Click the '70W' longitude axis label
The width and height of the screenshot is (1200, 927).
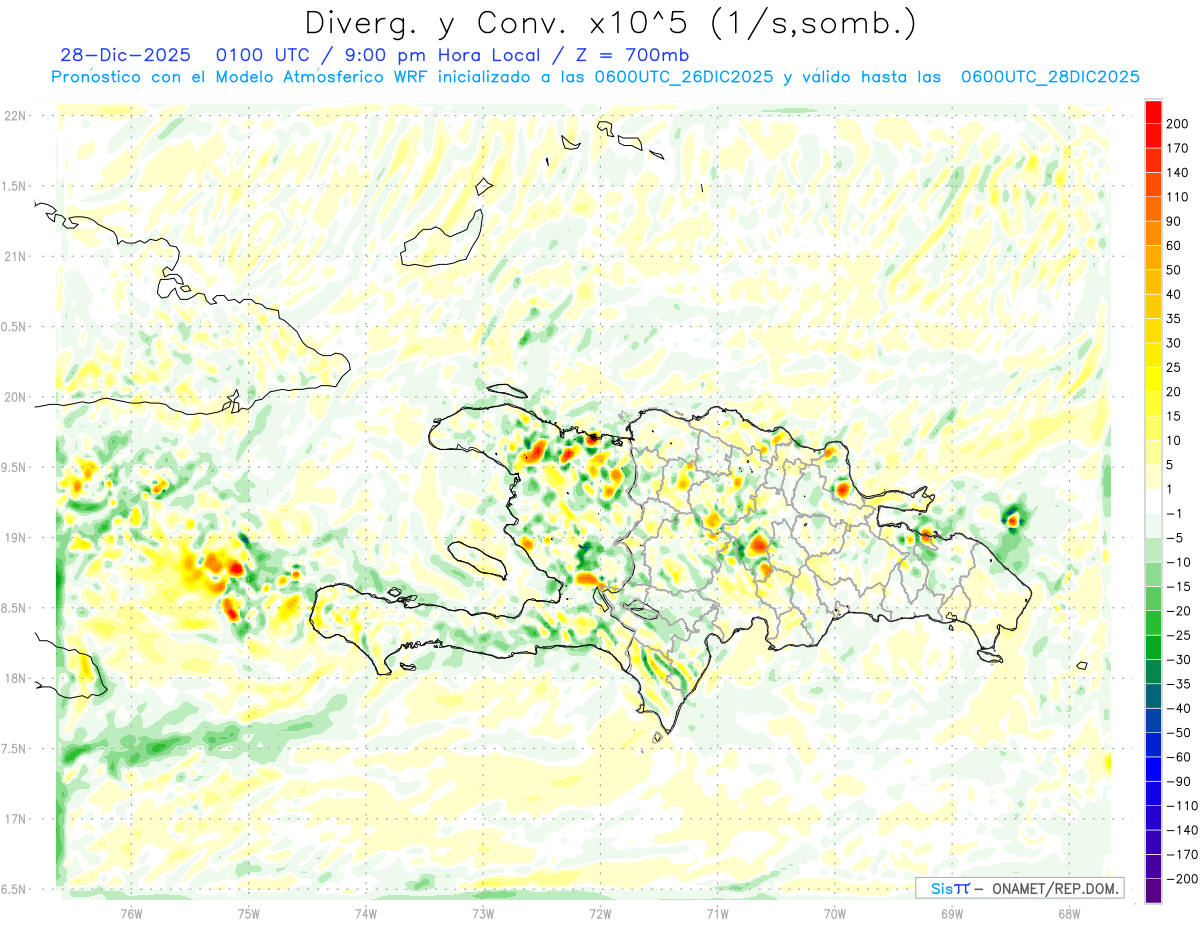coord(834,913)
